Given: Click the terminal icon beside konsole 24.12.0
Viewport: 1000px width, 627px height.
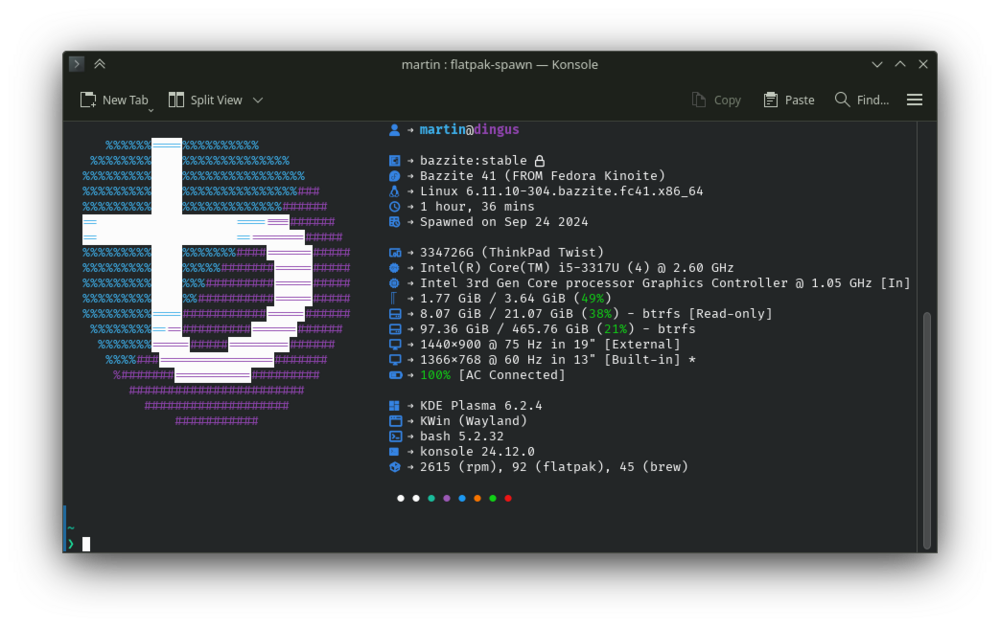Looking at the screenshot, I should 394,452.
